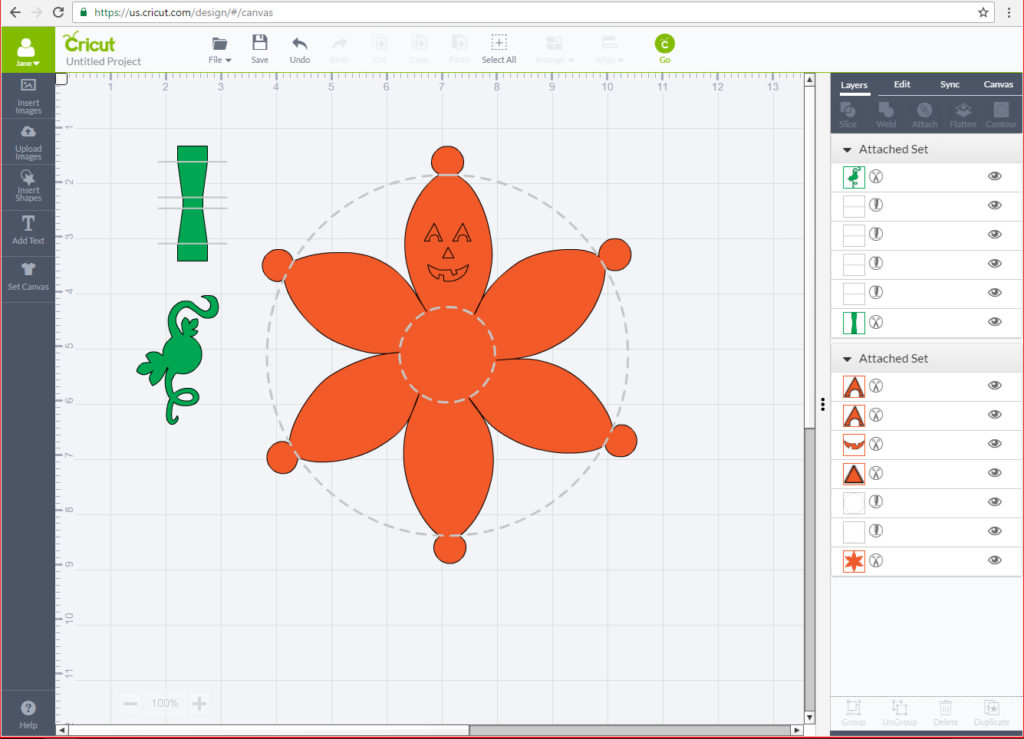Click the zoom in plus button

[199, 704]
